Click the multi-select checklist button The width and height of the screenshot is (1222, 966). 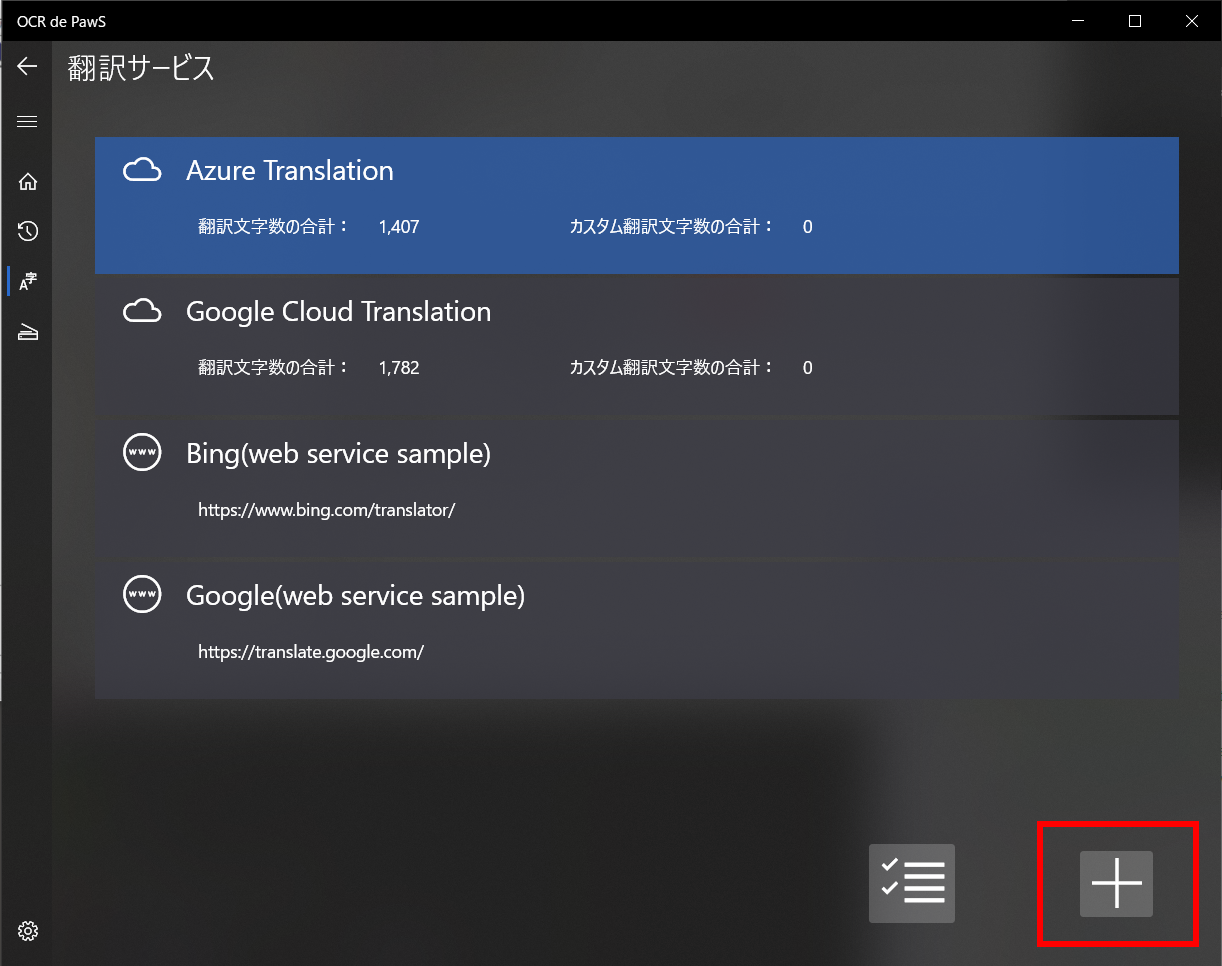(912, 883)
